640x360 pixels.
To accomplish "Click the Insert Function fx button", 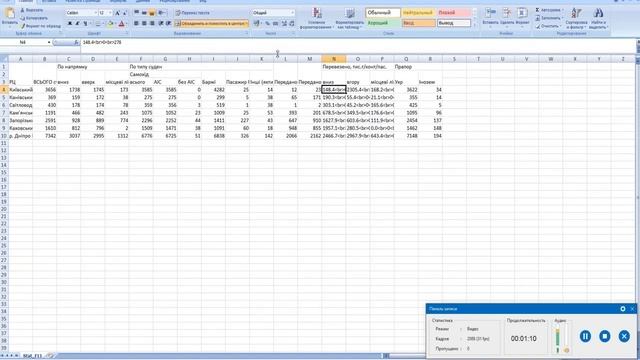I will pyautogui.click(x=76, y=42).
